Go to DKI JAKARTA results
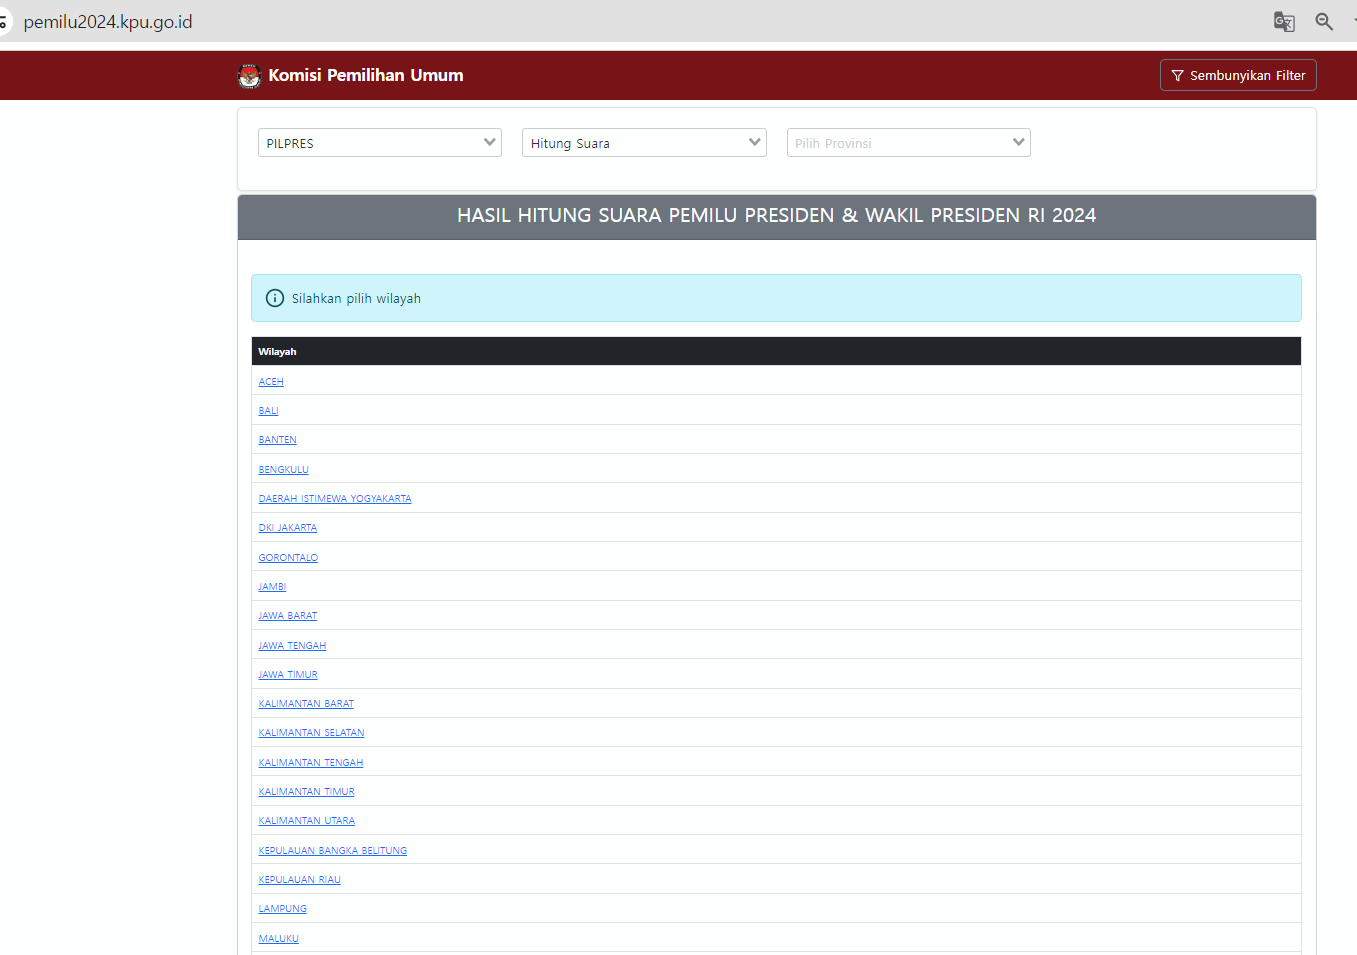This screenshot has width=1357, height=955. [x=288, y=528]
